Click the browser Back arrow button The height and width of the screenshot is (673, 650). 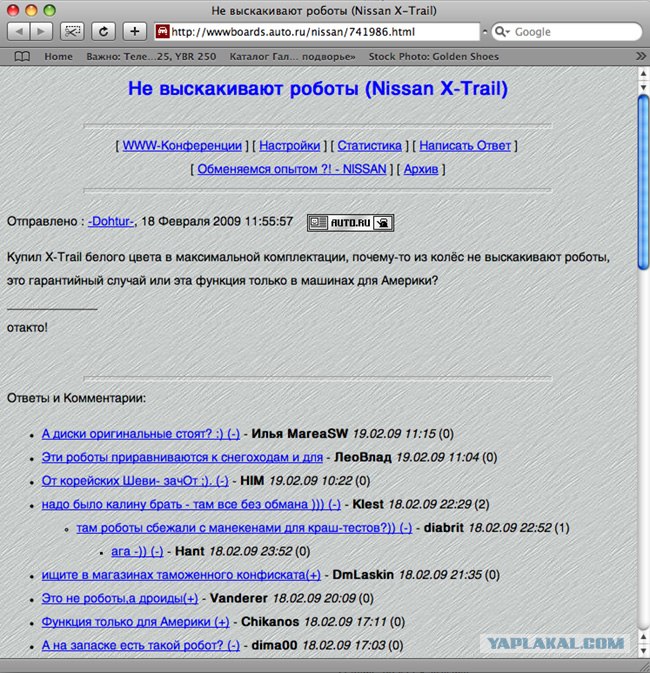pyautogui.click(x=19, y=32)
